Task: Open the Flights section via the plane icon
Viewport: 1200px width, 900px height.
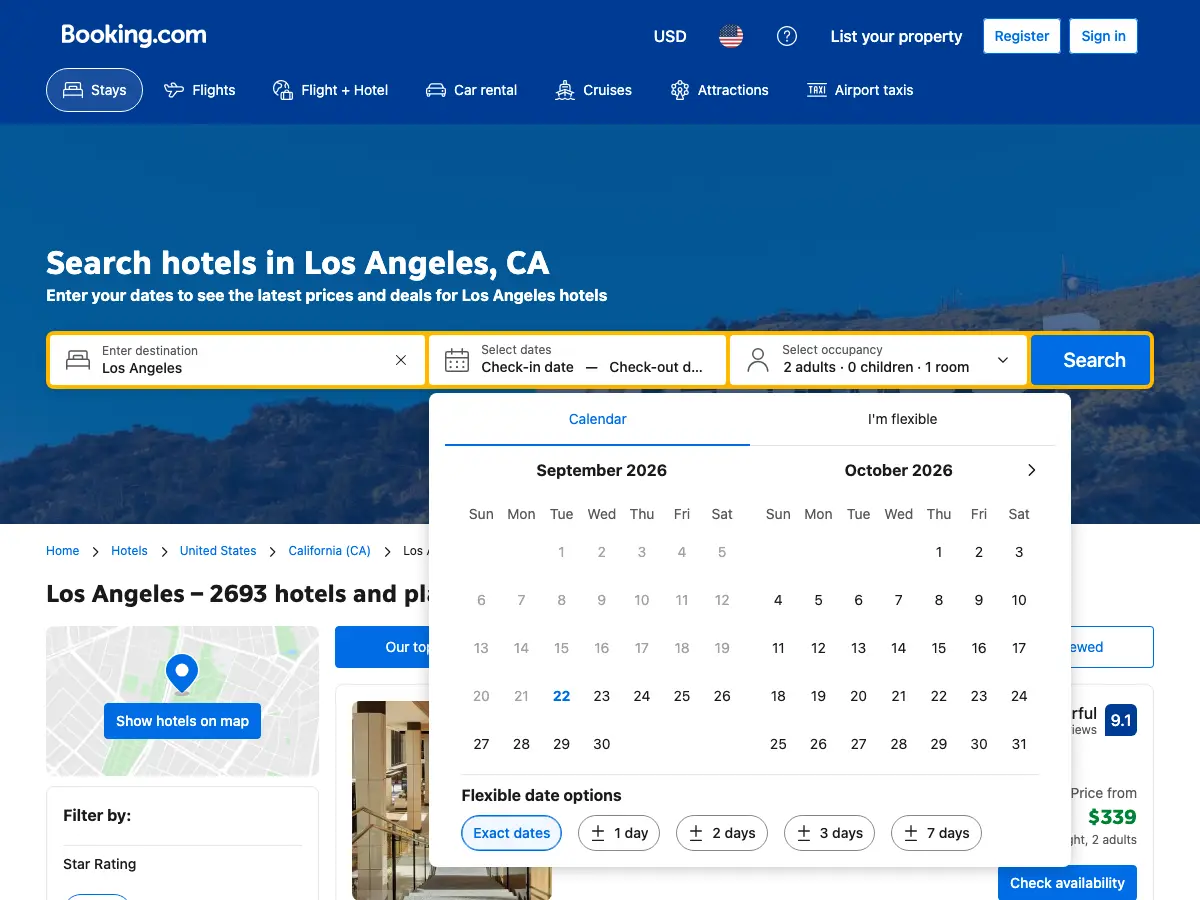Action: click(x=174, y=90)
